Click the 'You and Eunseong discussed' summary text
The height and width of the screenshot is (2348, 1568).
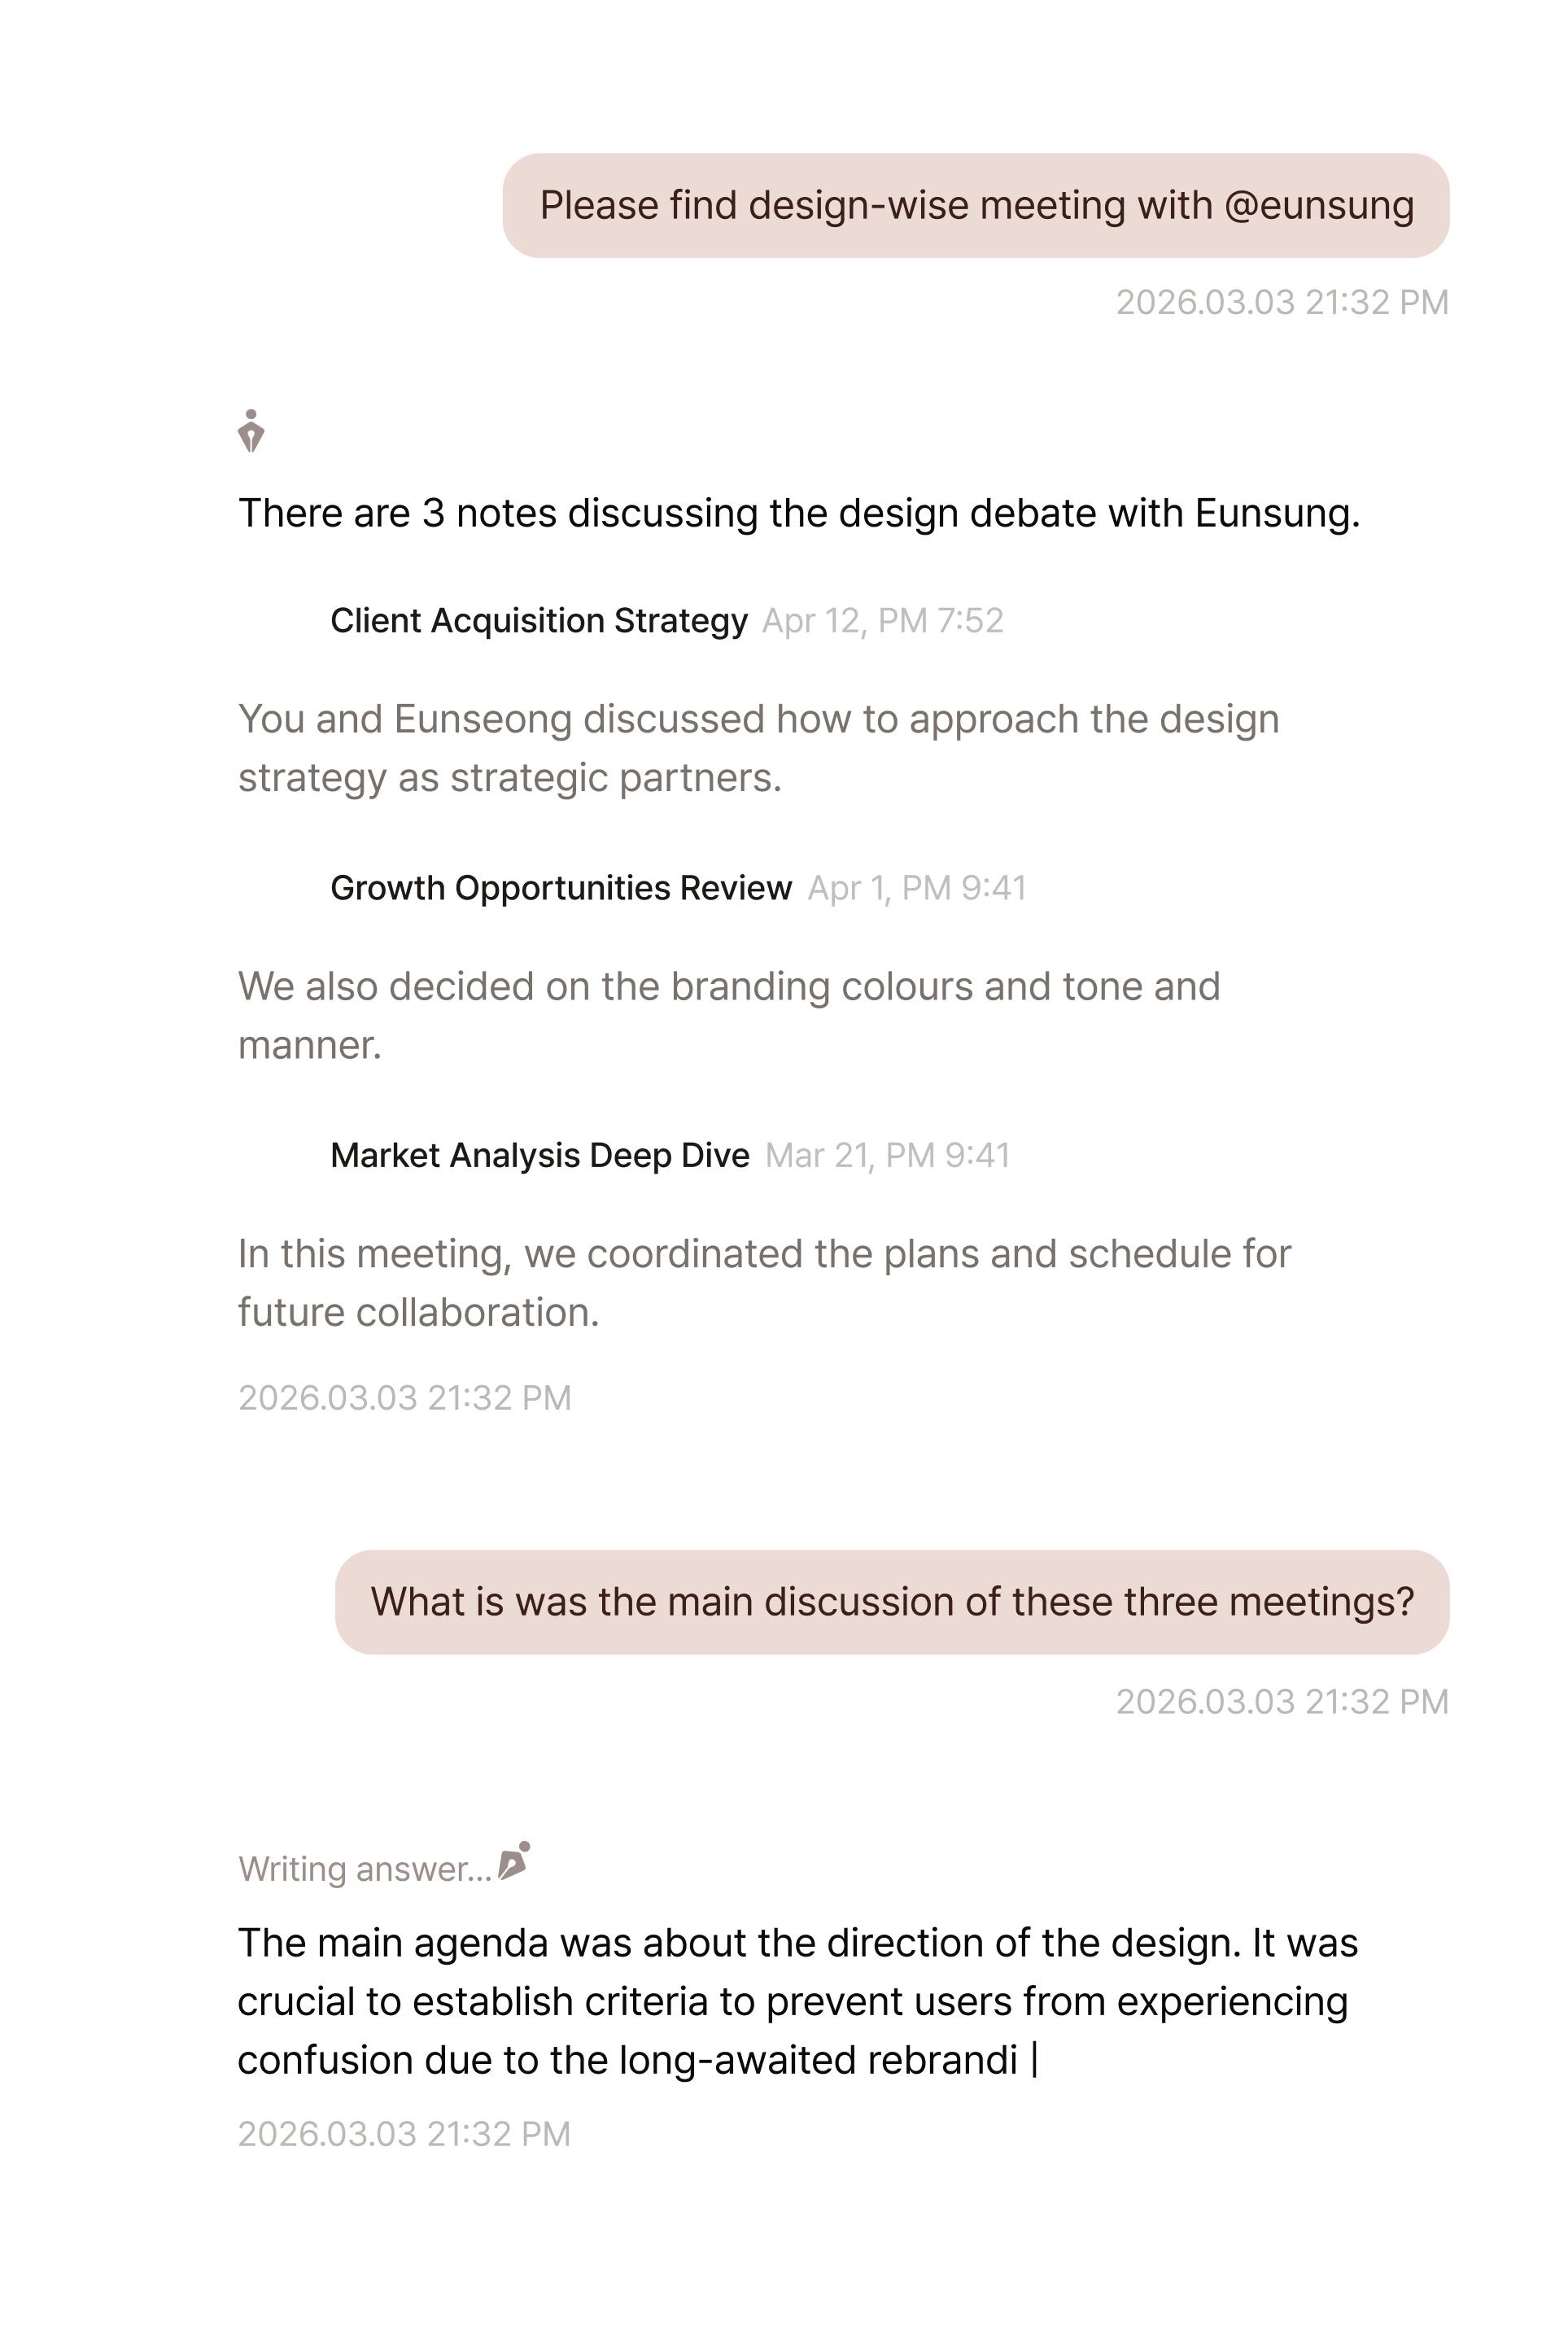(x=758, y=748)
